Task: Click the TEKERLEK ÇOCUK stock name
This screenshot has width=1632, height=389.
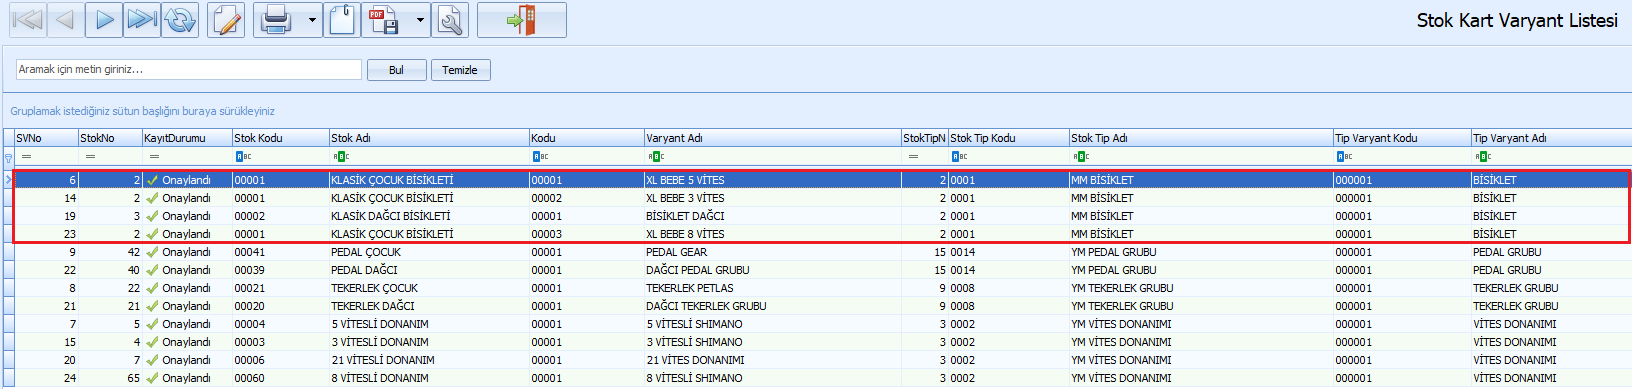Action: 429,288
